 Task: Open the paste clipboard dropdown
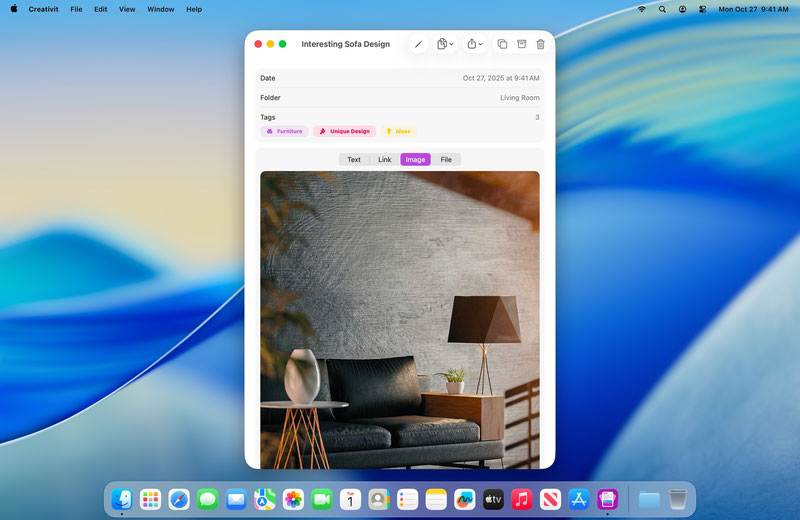445,44
